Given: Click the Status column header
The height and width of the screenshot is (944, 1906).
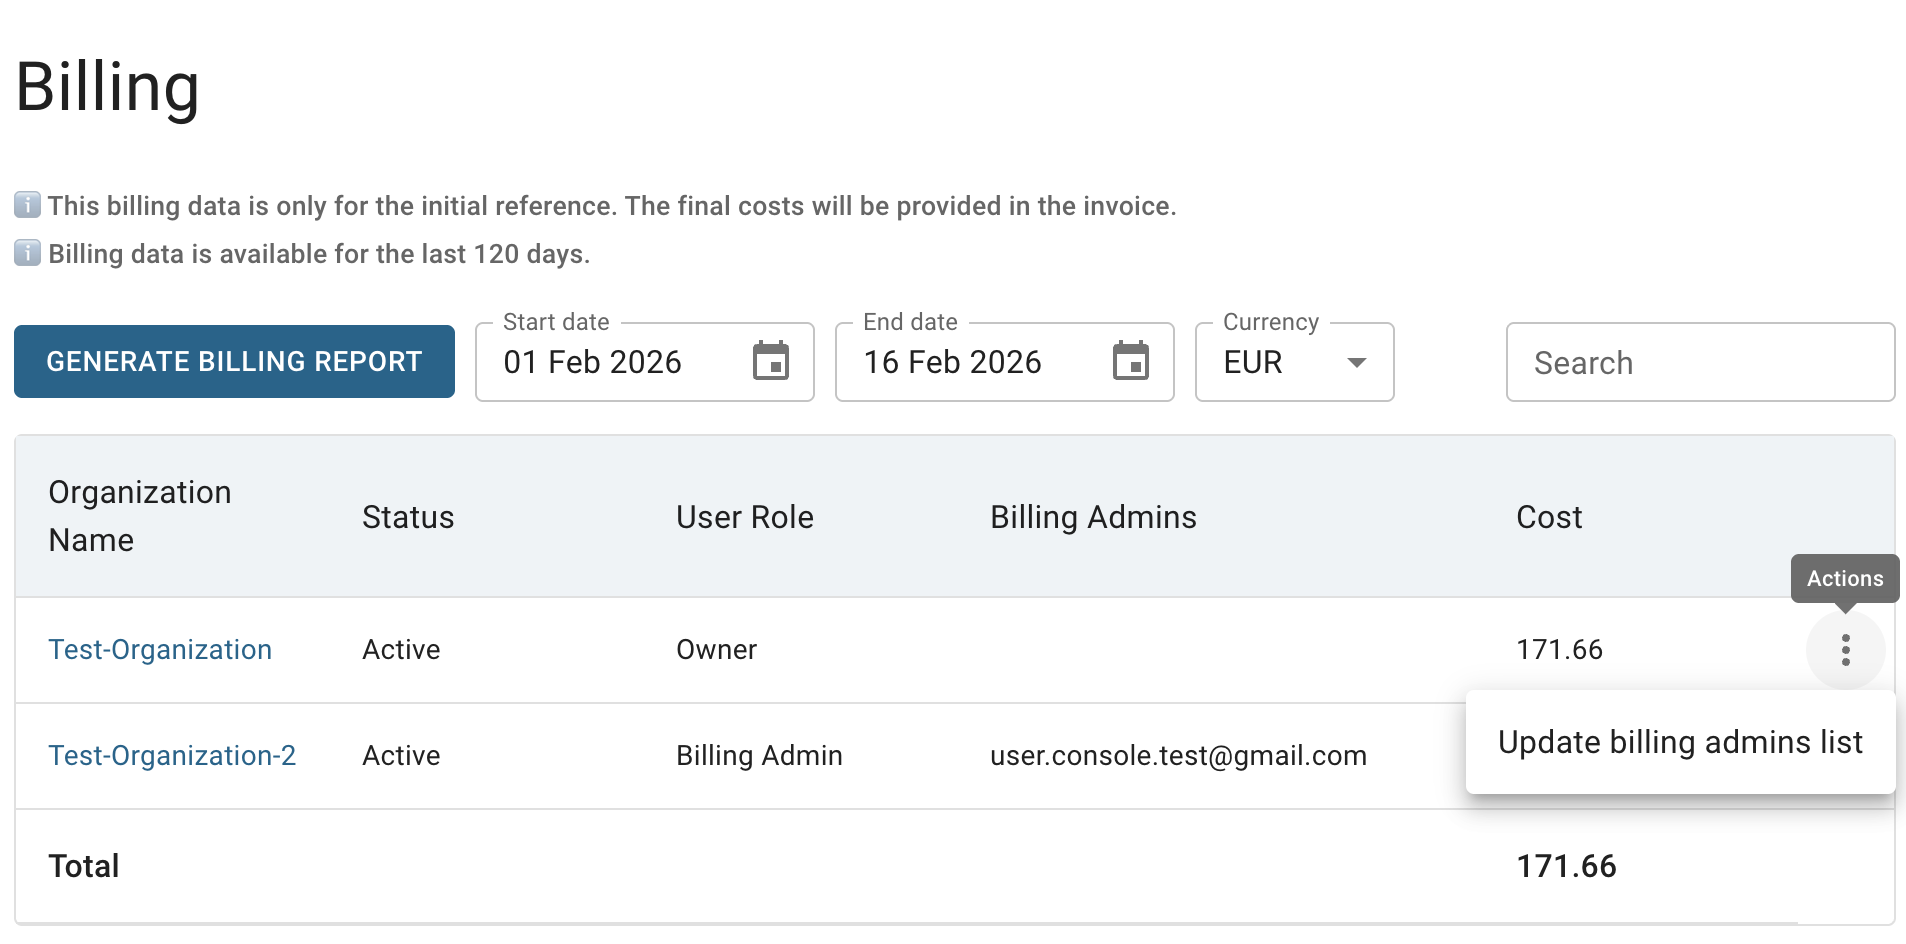Looking at the screenshot, I should (408, 517).
